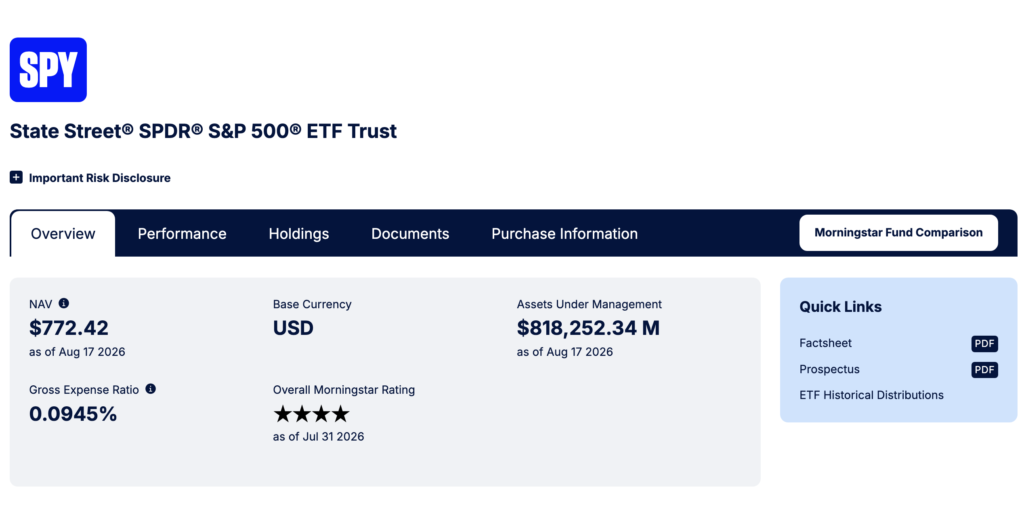Click the Morningstar star rating

312,414
